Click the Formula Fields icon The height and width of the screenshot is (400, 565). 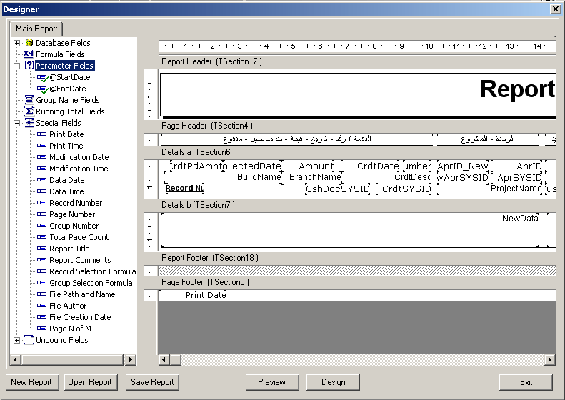click(28, 54)
